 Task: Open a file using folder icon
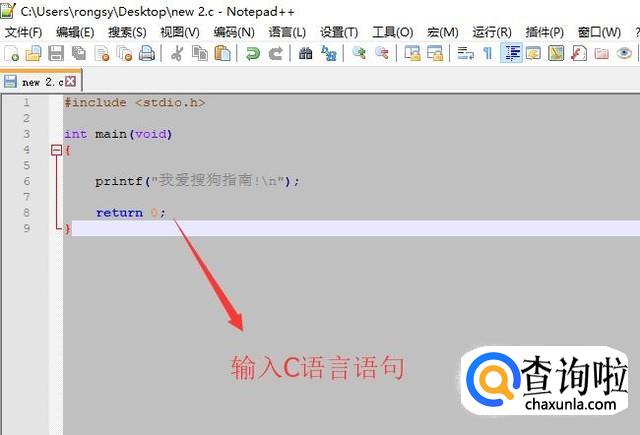[33, 53]
